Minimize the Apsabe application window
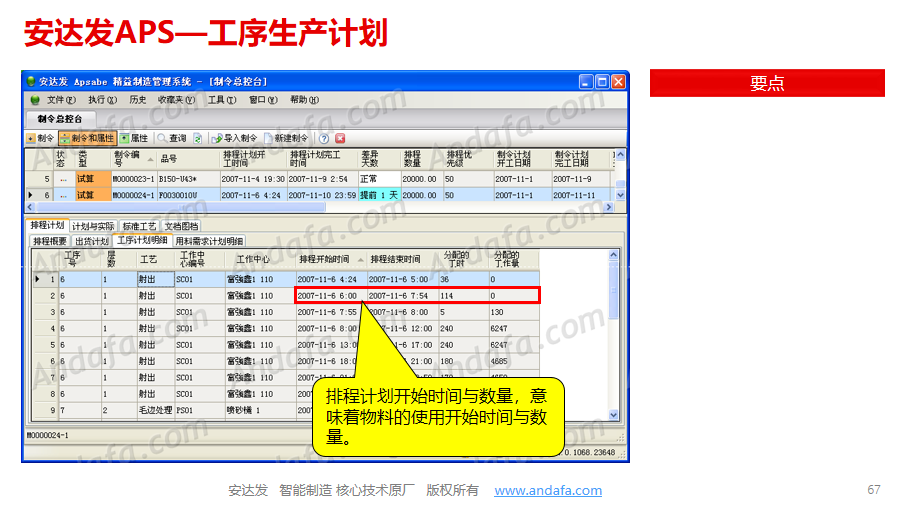This screenshot has height=509, width=907. click(x=586, y=82)
